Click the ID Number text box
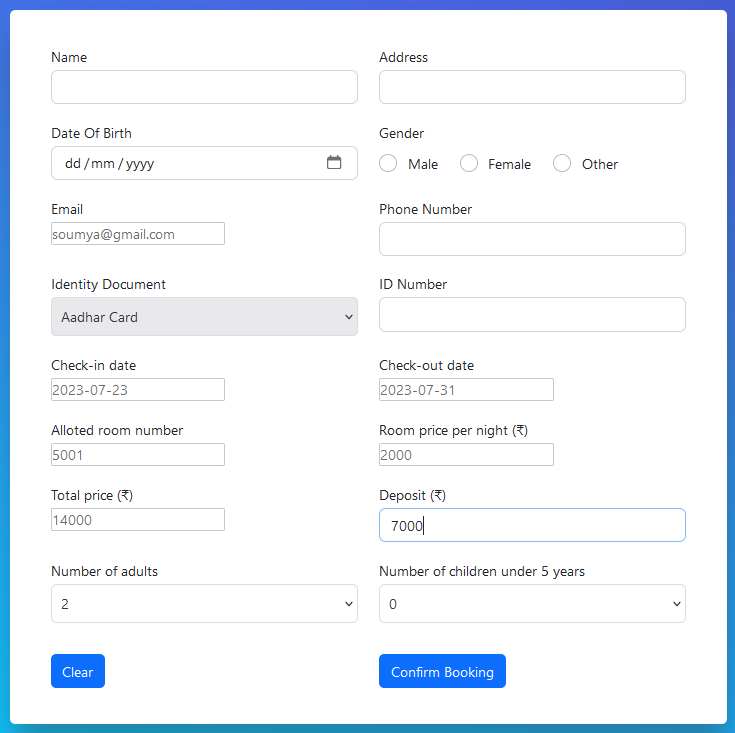This screenshot has width=735, height=733. tap(532, 314)
